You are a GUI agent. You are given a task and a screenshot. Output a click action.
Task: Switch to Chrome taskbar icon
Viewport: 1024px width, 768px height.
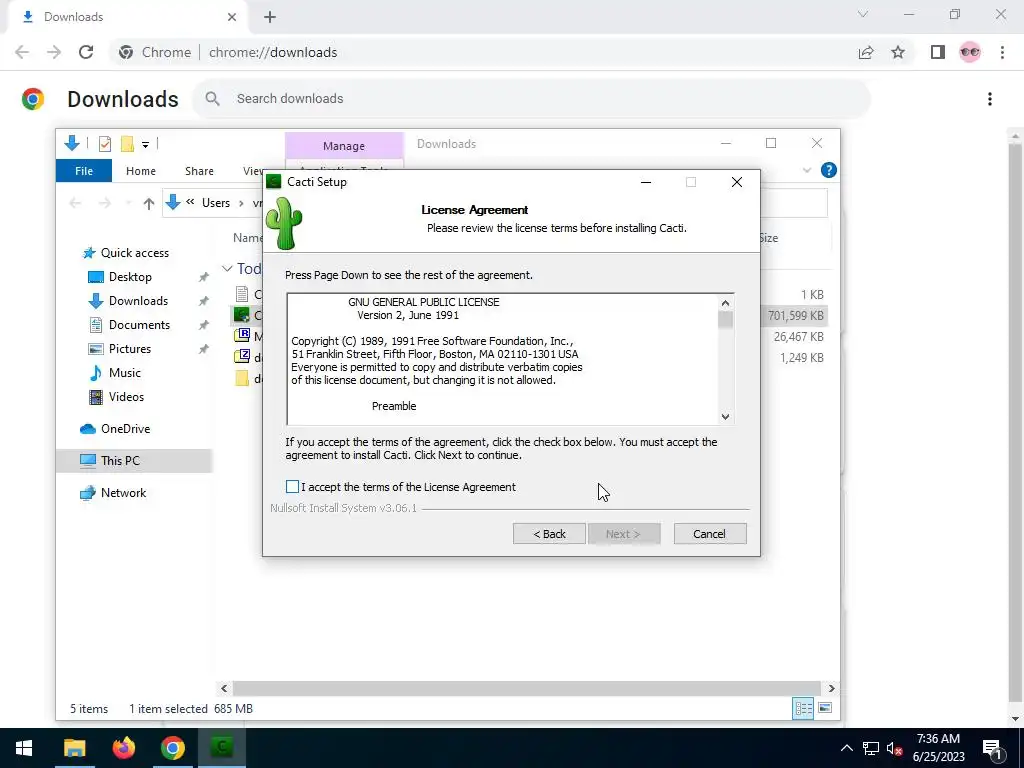tap(172, 748)
